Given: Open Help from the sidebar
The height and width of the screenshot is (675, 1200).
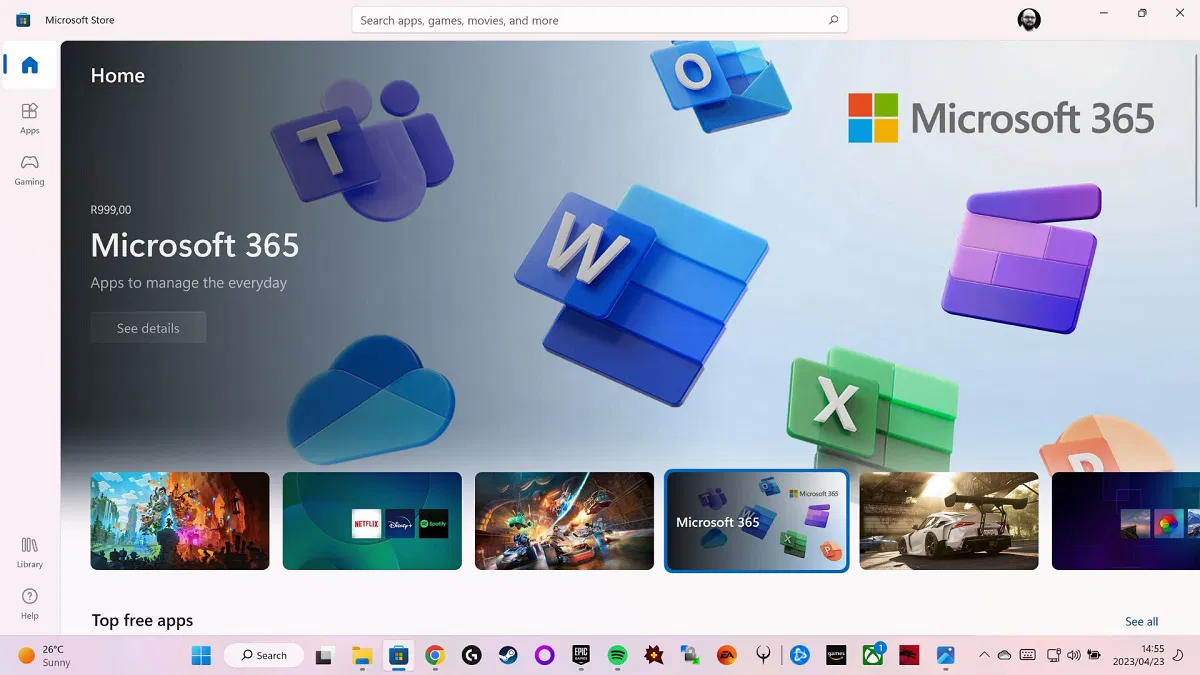Looking at the screenshot, I should [x=29, y=604].
